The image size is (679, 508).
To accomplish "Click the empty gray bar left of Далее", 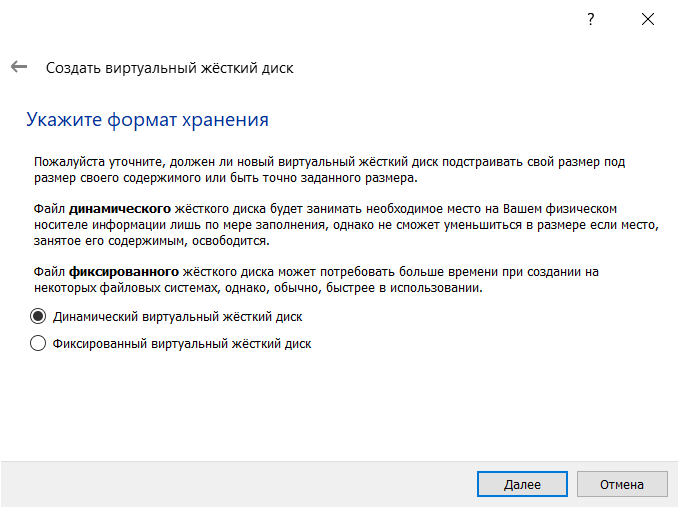I will [x=238, y=484].
